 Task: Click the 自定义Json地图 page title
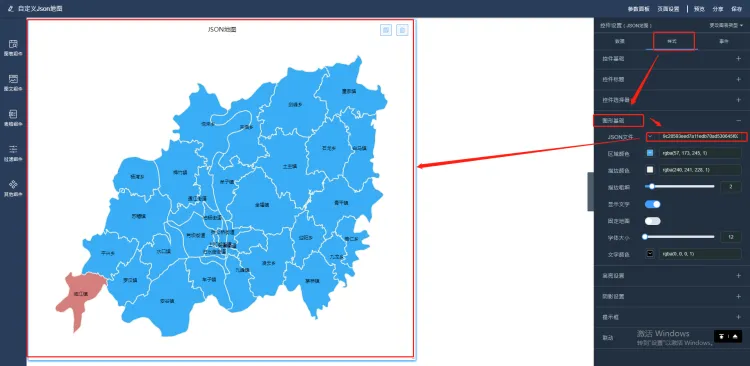click(x=40, y=9)
